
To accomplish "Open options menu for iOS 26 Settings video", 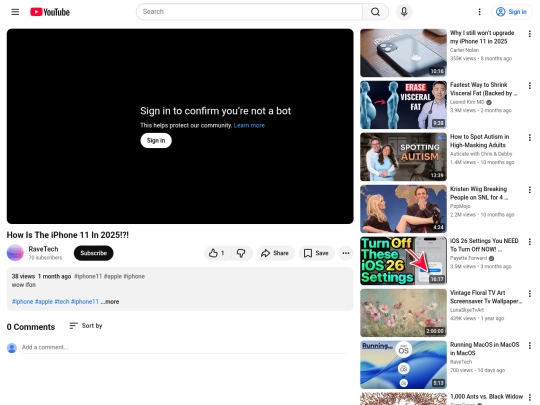I will pos(530,242).
